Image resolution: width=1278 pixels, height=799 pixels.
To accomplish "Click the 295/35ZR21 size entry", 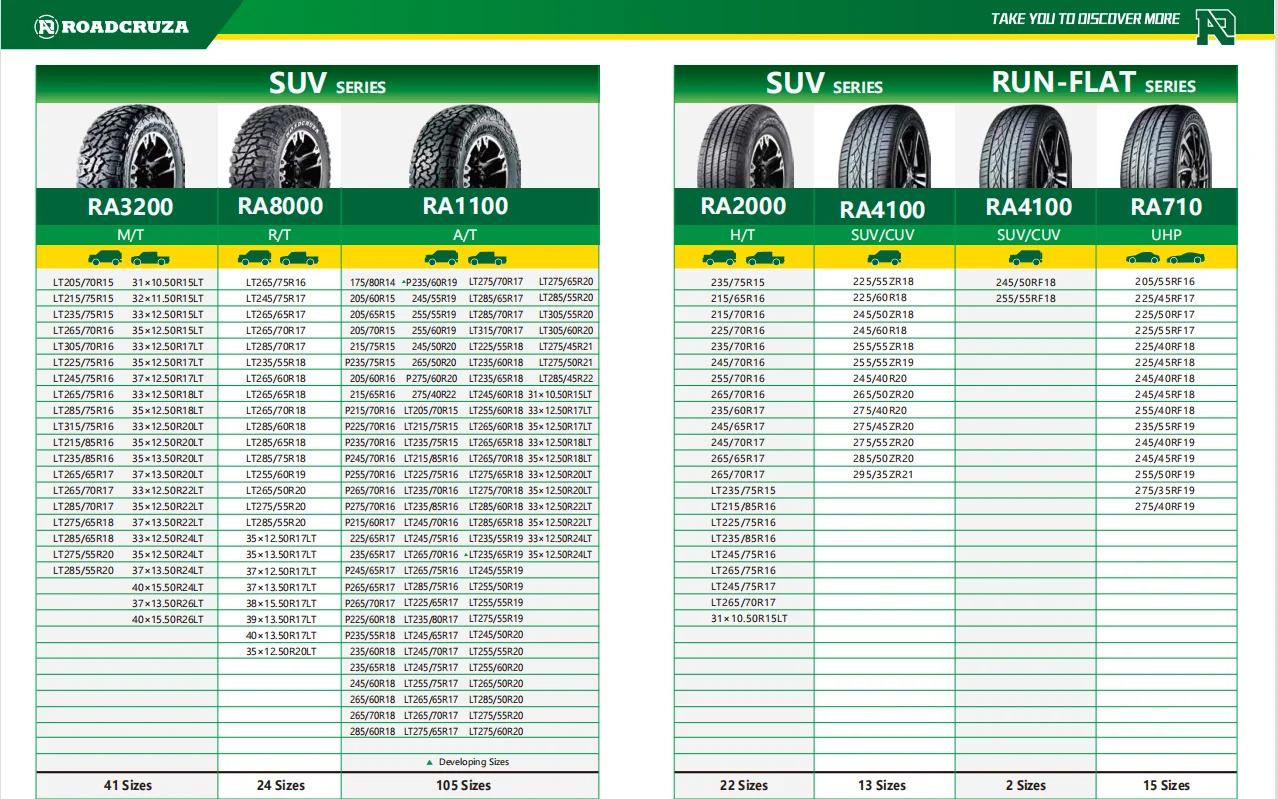I will (883, 474).
